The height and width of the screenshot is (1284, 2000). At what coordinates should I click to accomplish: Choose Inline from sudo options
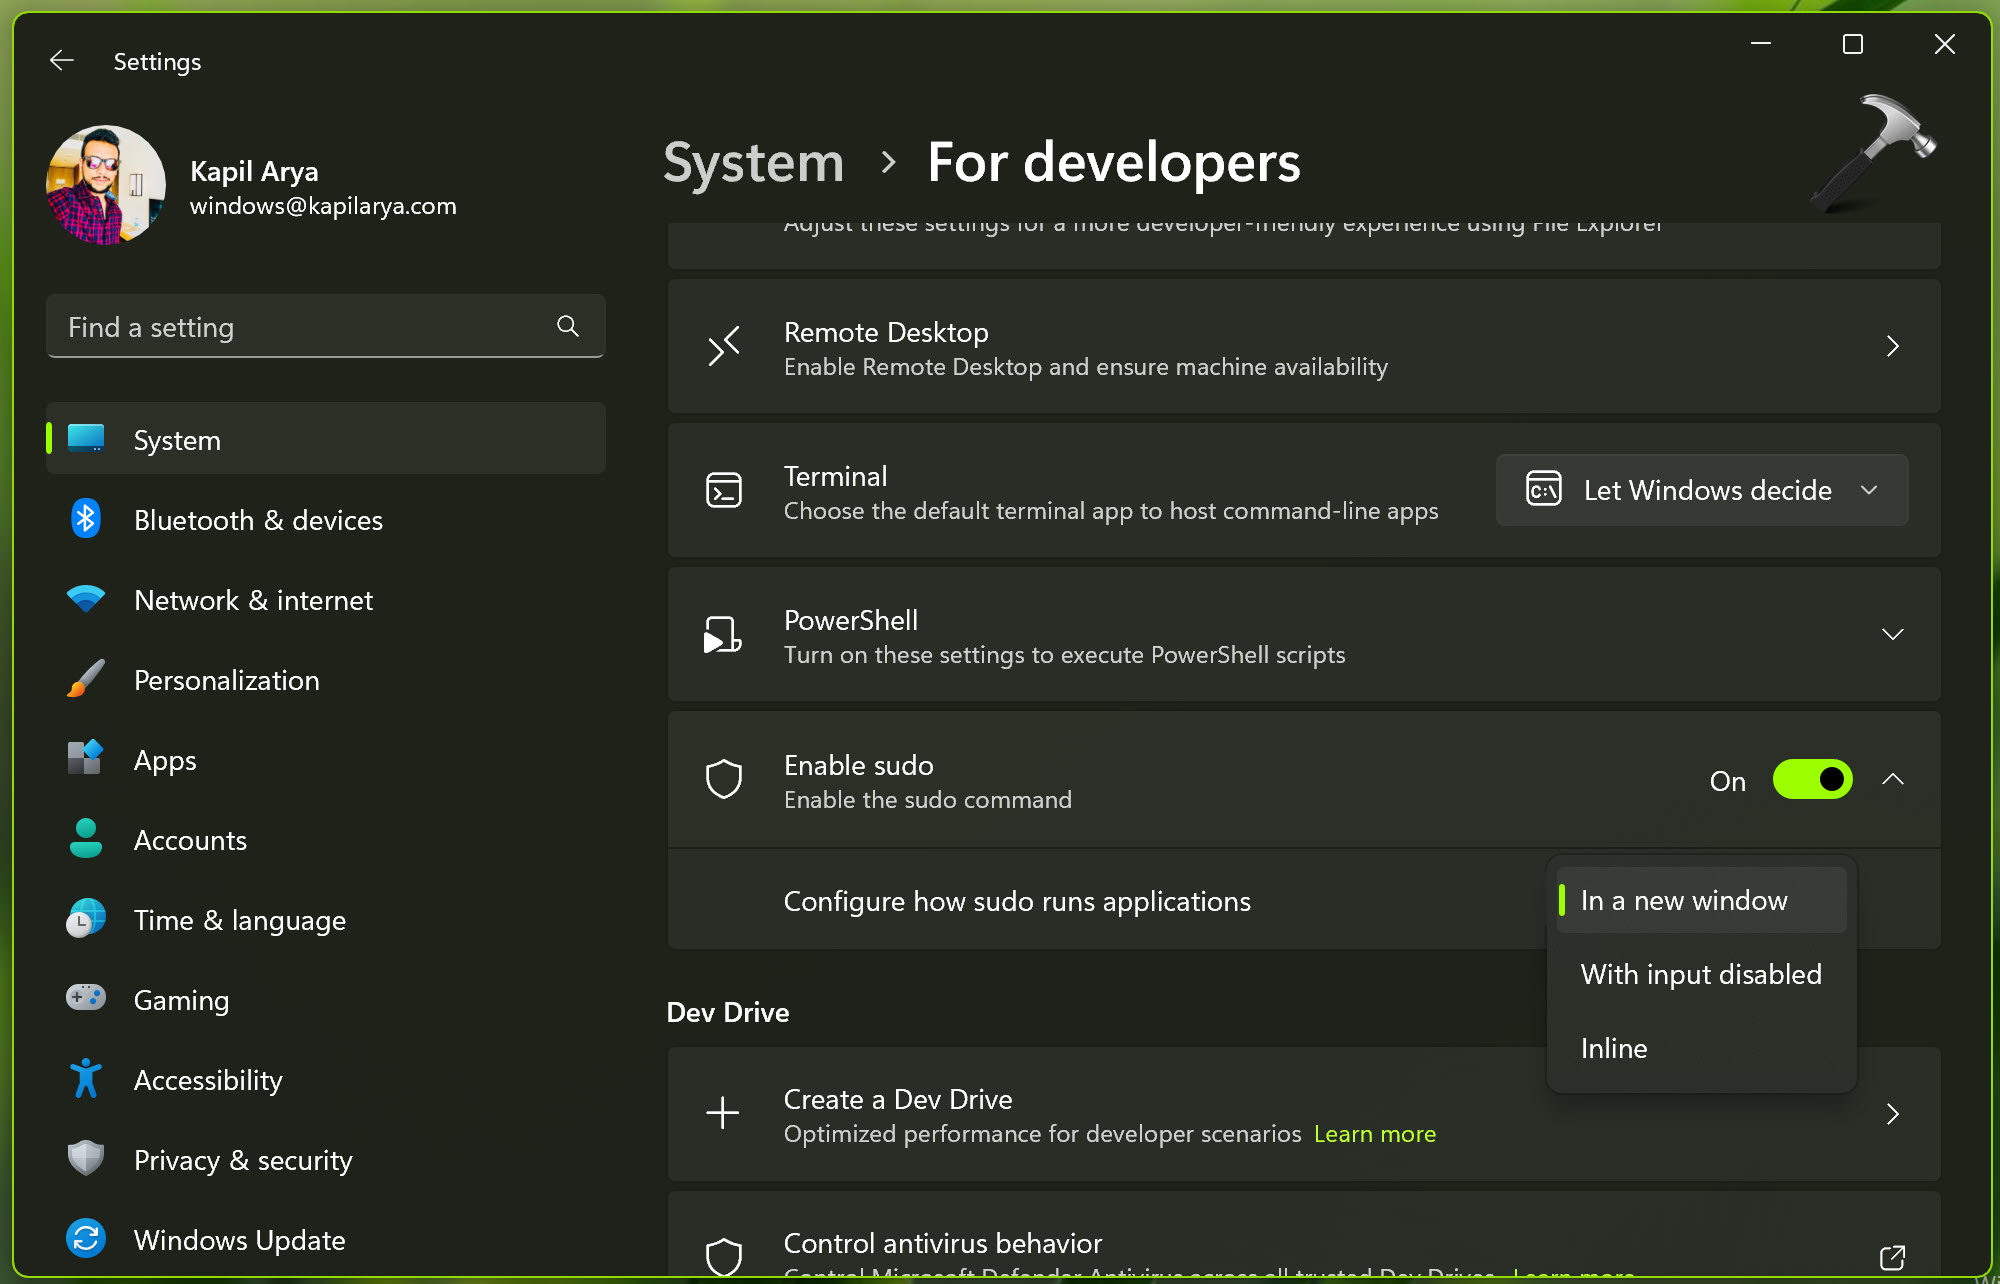[x=1614, y=1048]
